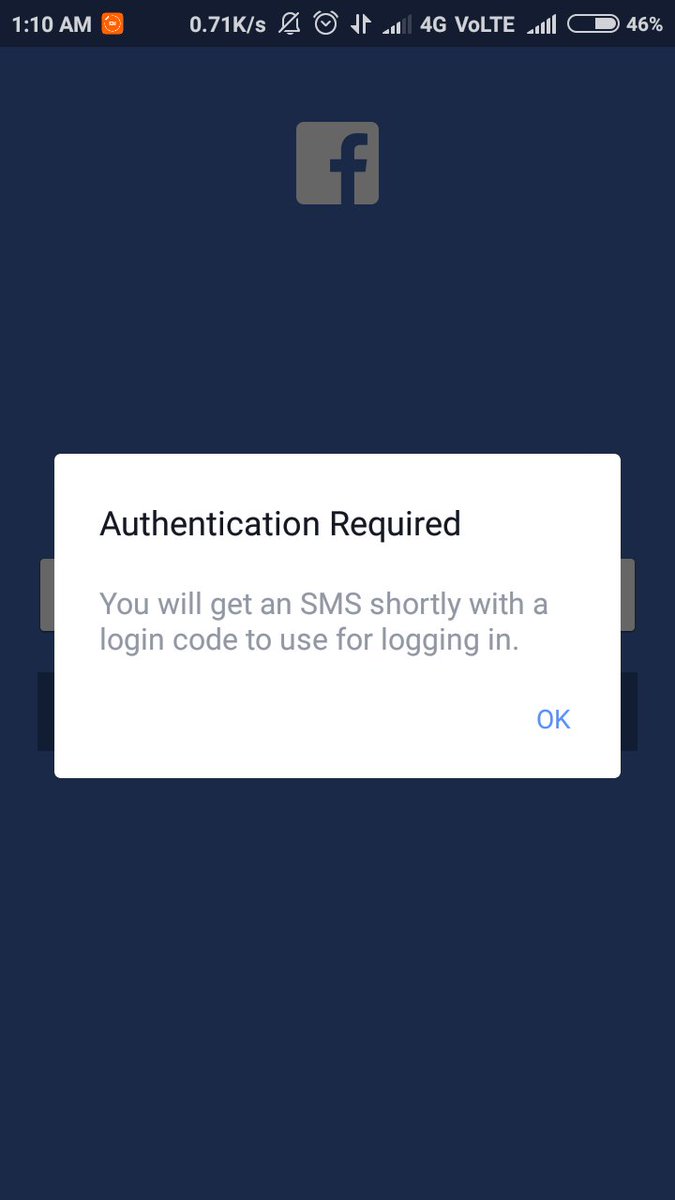This screenshot has width=675, height=1200.
Task: Tap the OK button in the dialog
Action: 553,719
